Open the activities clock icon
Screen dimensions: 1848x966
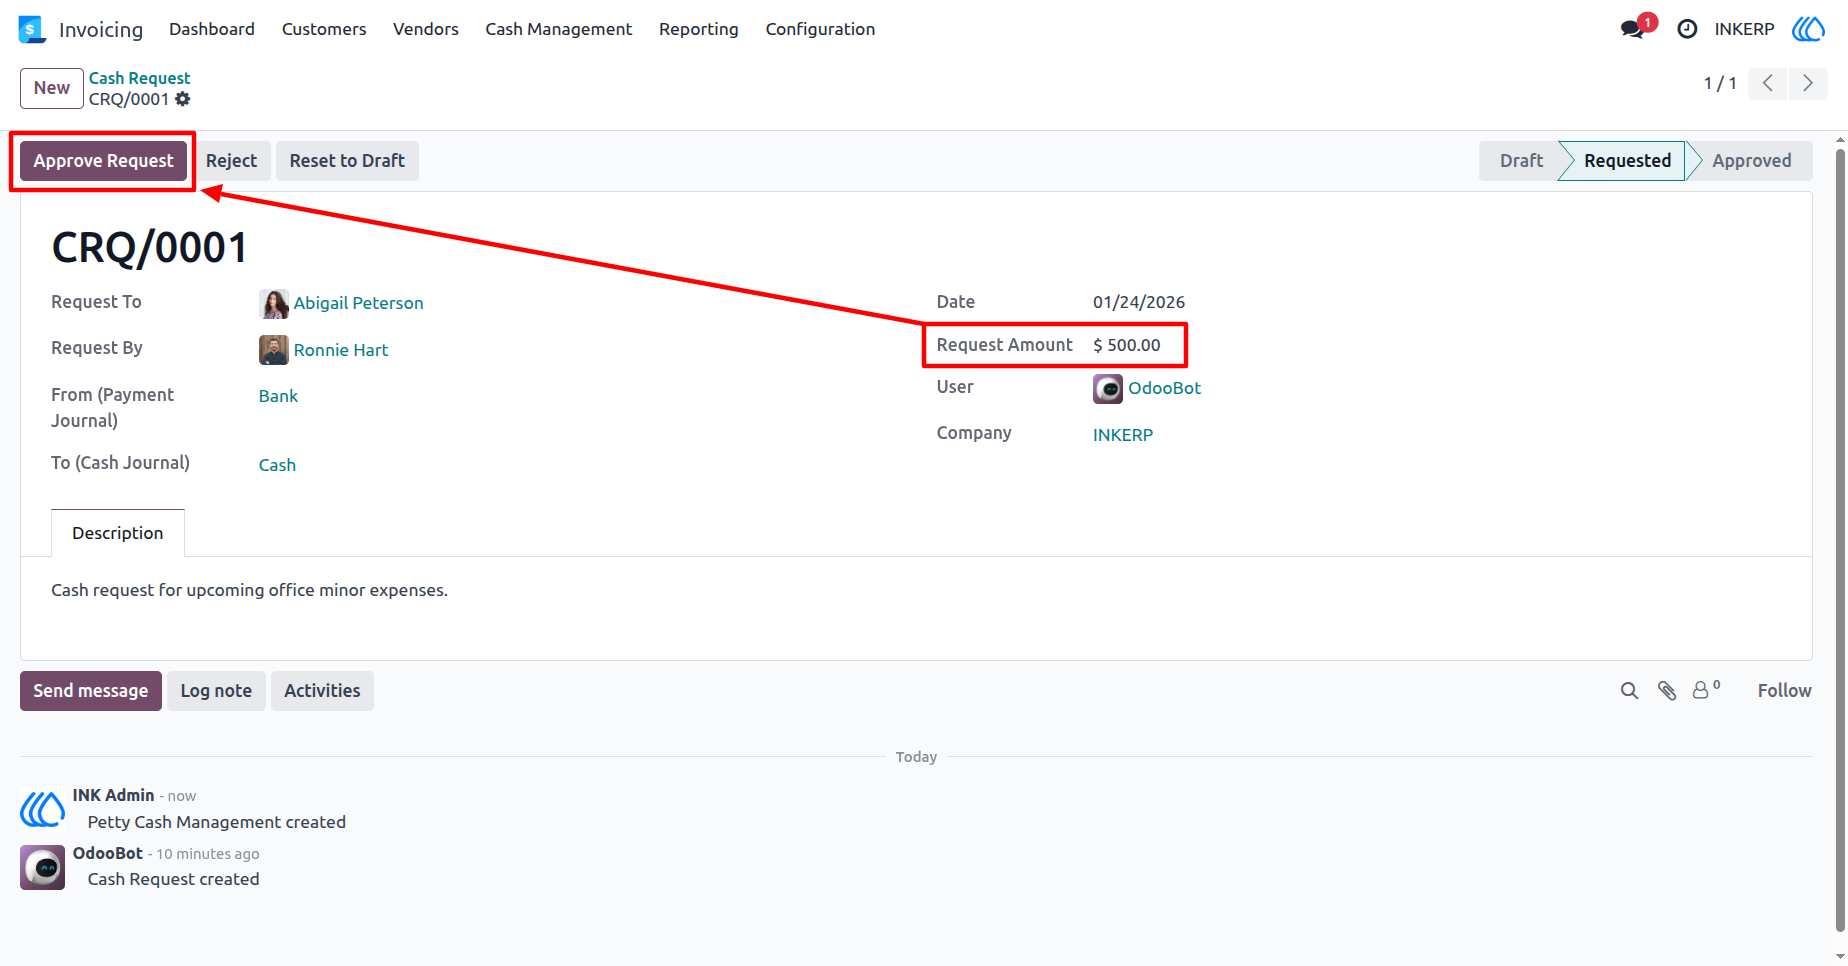[1687, 29]
